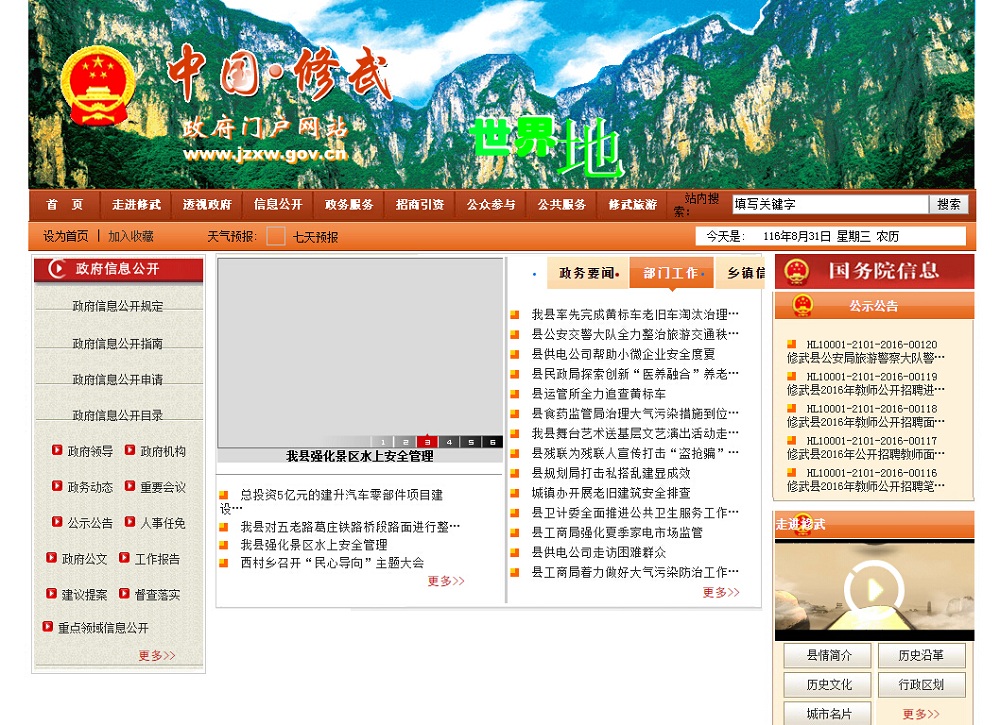Open the 公共服务 navigation menu

click(561, 205)
